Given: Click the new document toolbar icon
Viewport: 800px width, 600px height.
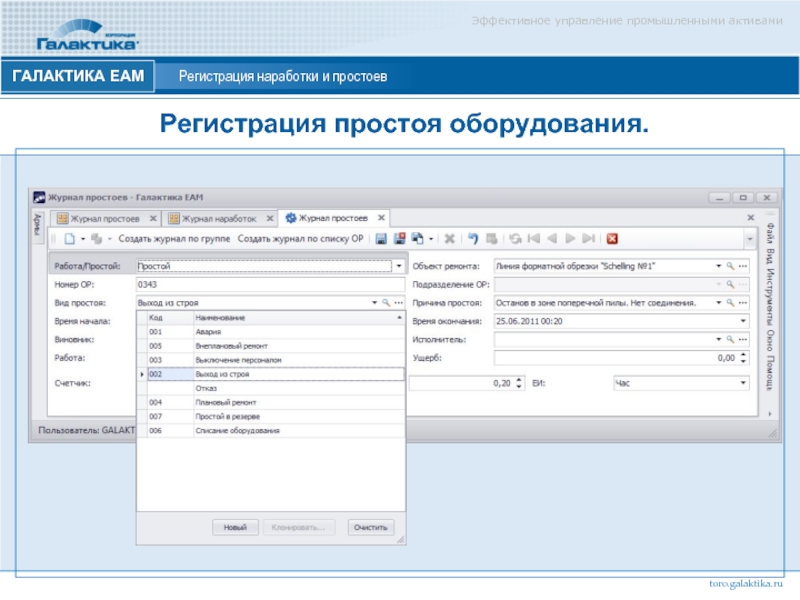Looking at the screenshot, I should (x=70, y=239).
